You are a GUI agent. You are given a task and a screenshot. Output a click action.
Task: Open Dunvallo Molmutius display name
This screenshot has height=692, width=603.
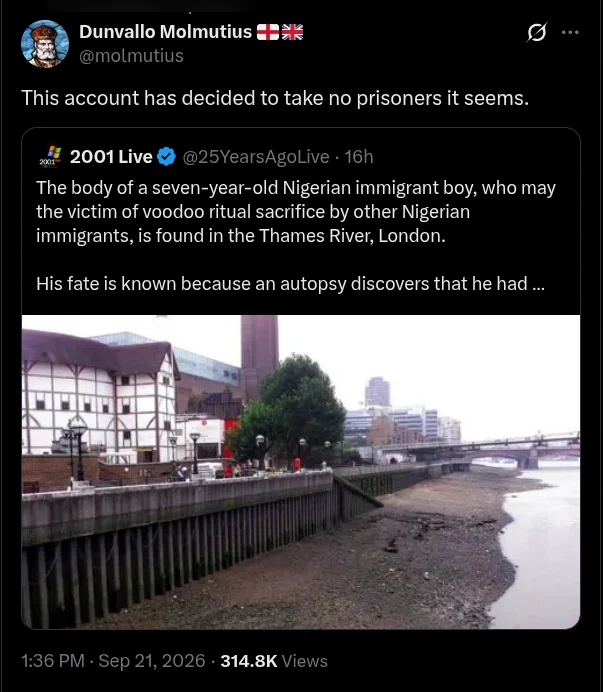point(166,32)
